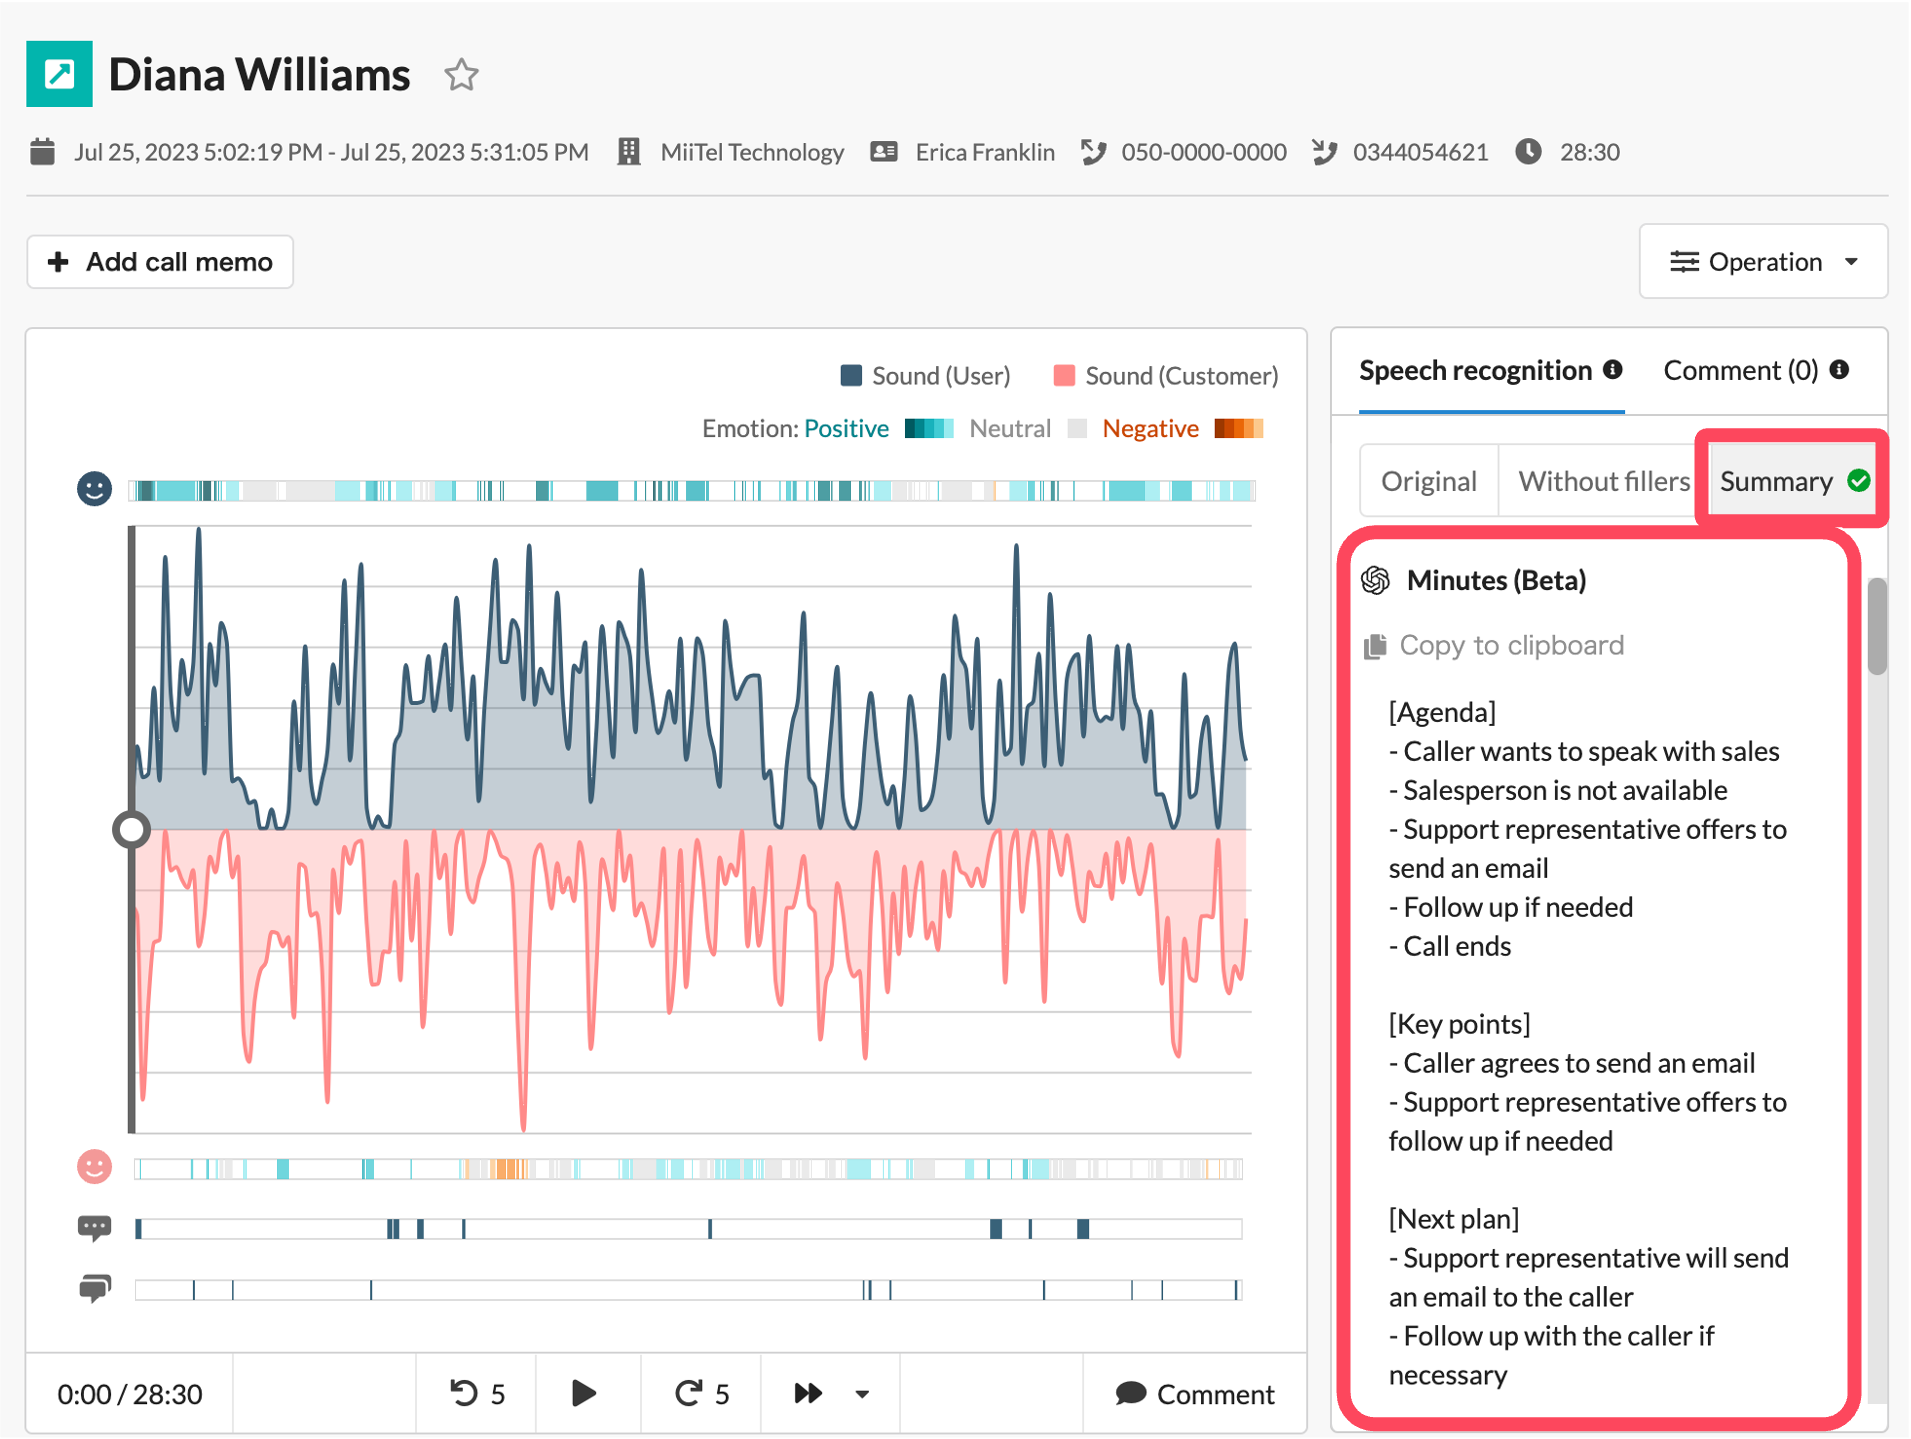Expand playback speed dropdown arrow
The width and height of the screenshot is (1911, 1439).
pyautogui.click(x=862, y=1393)
